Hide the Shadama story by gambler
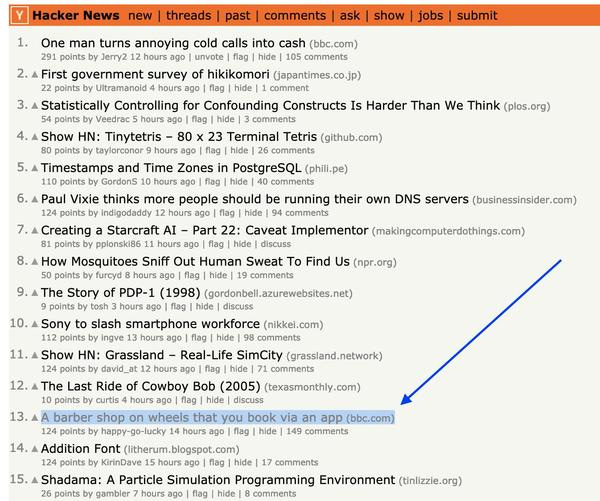The width and height of the screenshot is (600, 501). click(226, 494)
